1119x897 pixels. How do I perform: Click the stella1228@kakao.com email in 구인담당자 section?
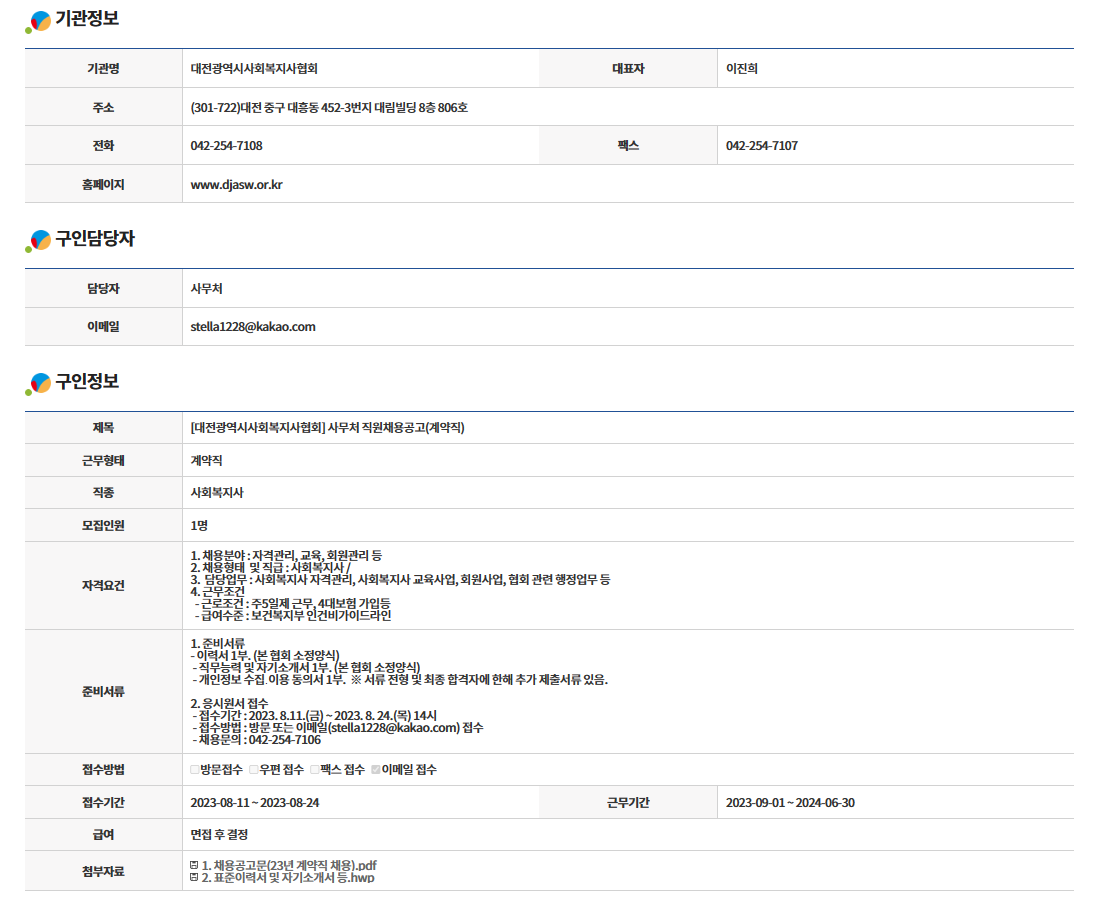[253, 327]
